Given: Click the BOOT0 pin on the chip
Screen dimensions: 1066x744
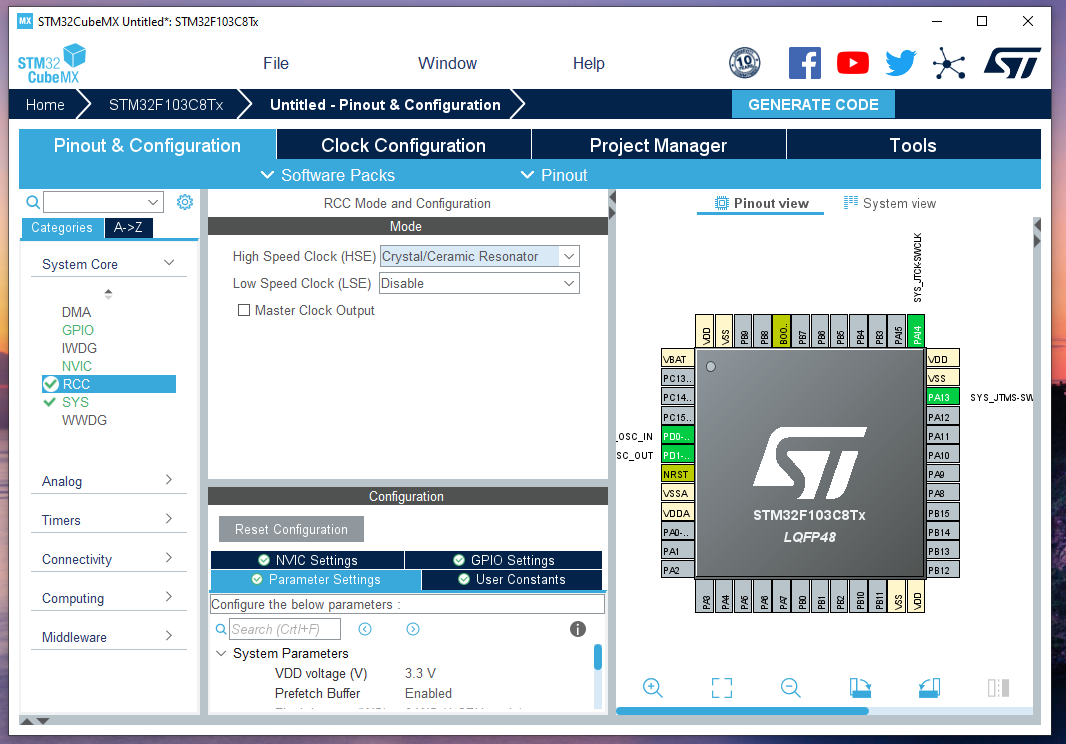Looking at the screenshot, I should 782,331.
